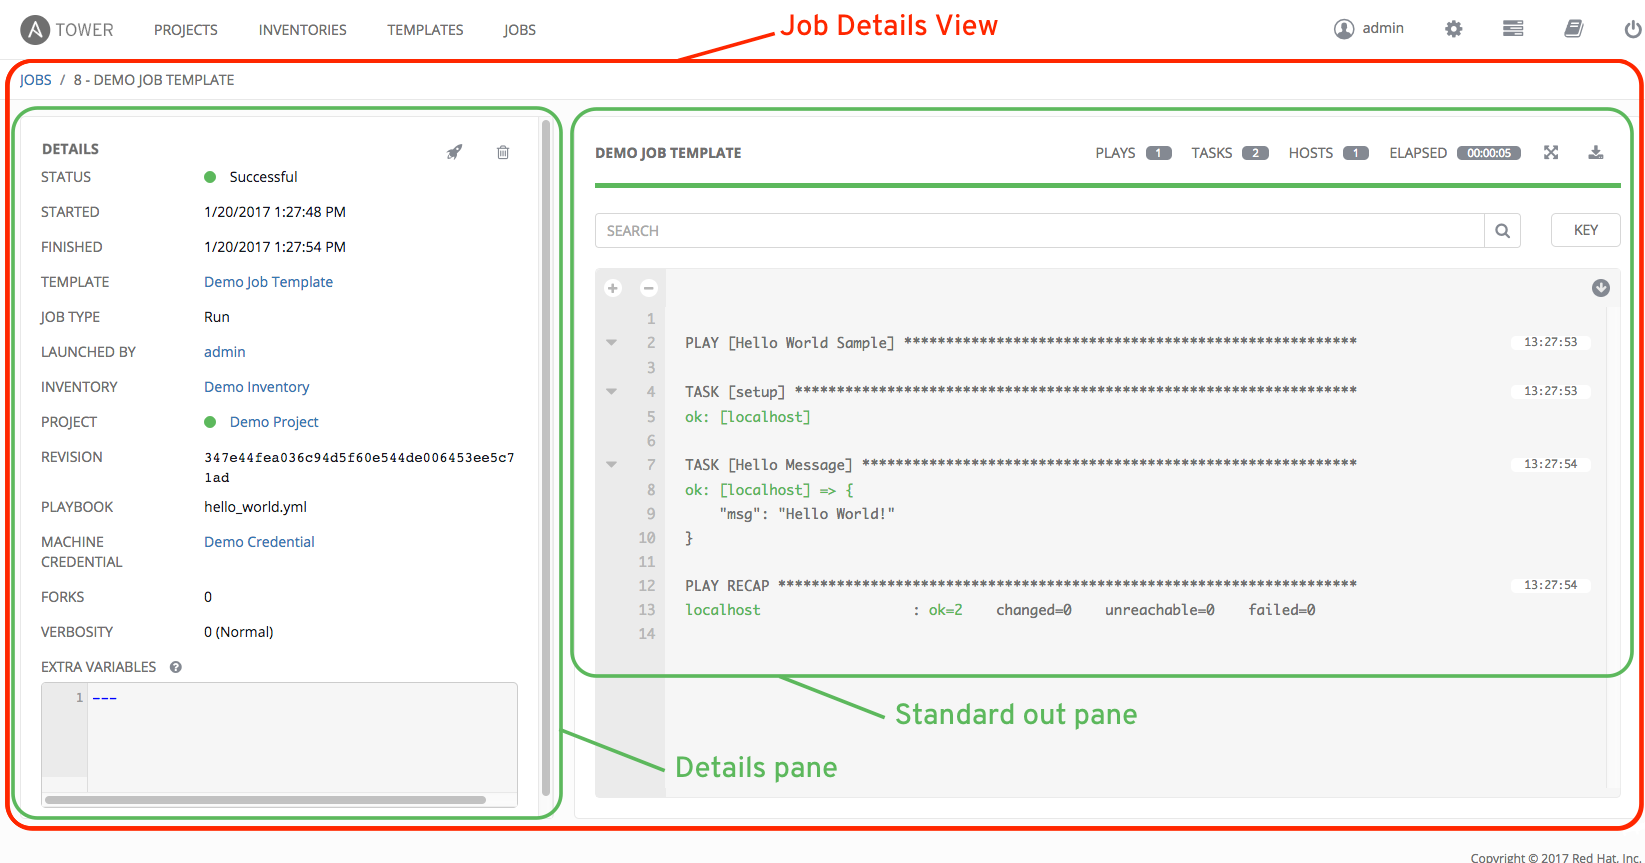
Task: Click the hello_world.yml playbook value
Action: (x=255, y=507)
